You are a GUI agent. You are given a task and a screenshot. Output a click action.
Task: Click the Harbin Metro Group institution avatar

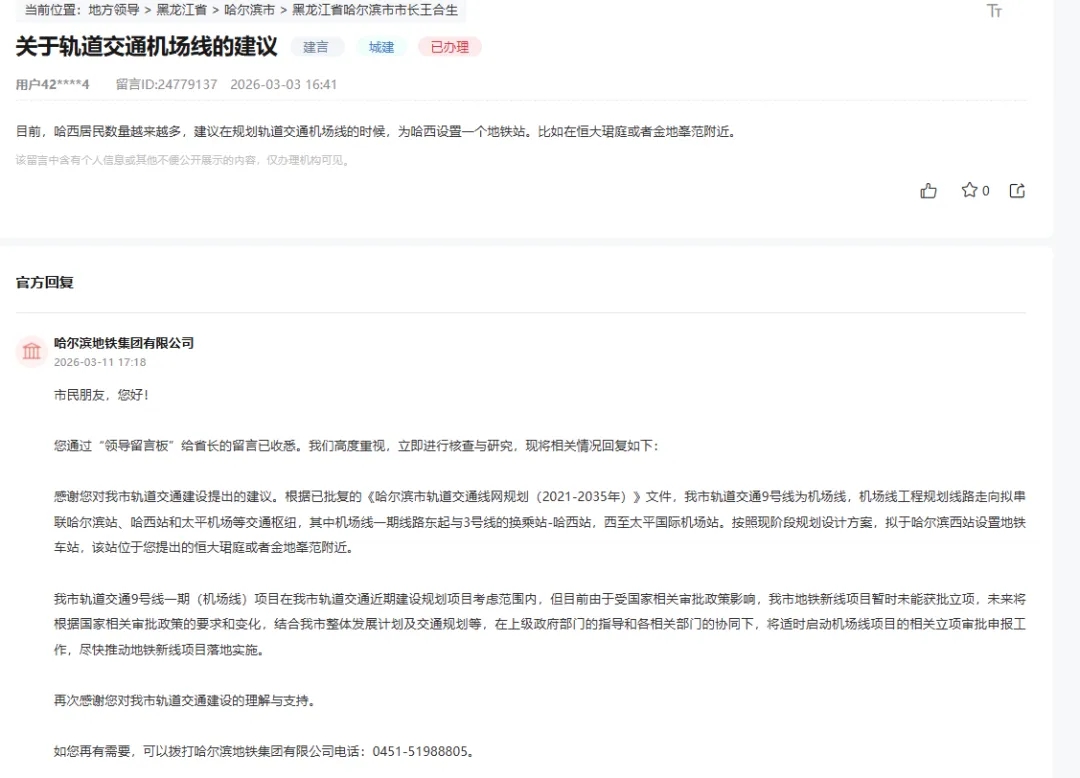(32, 351)
